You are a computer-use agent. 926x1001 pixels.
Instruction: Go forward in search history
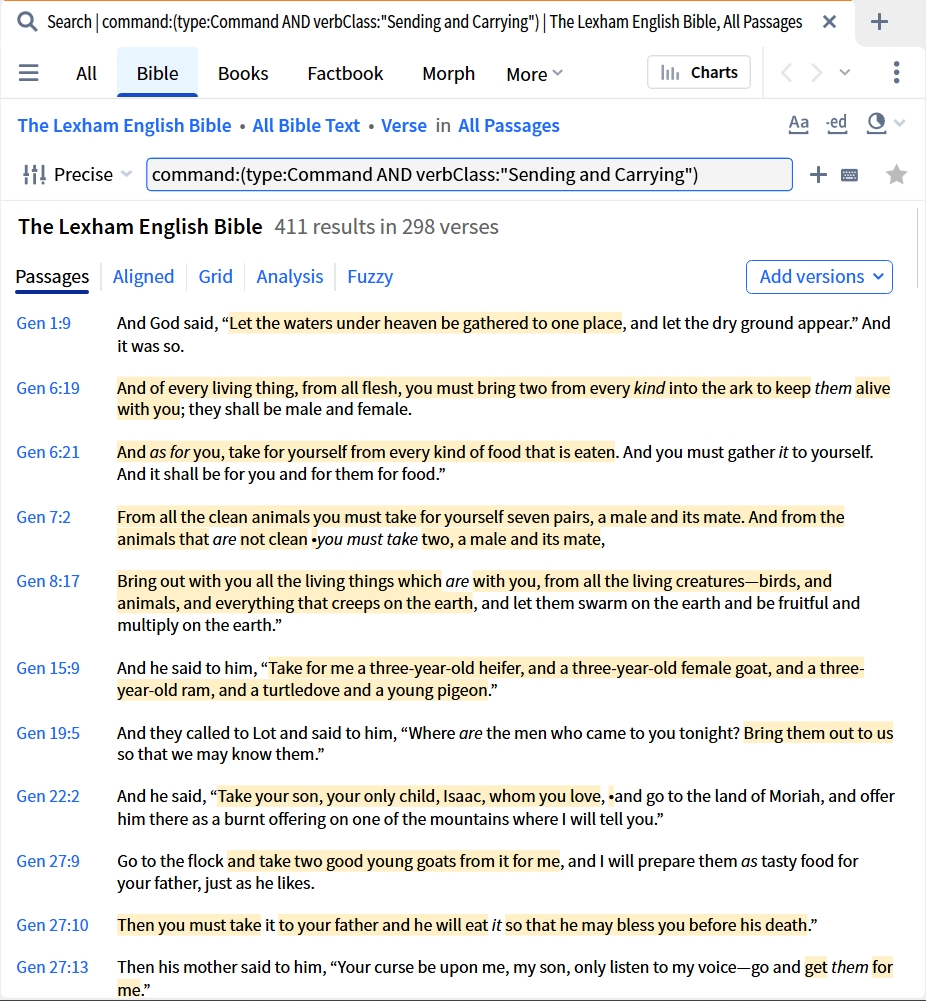(x=816, y=73)
